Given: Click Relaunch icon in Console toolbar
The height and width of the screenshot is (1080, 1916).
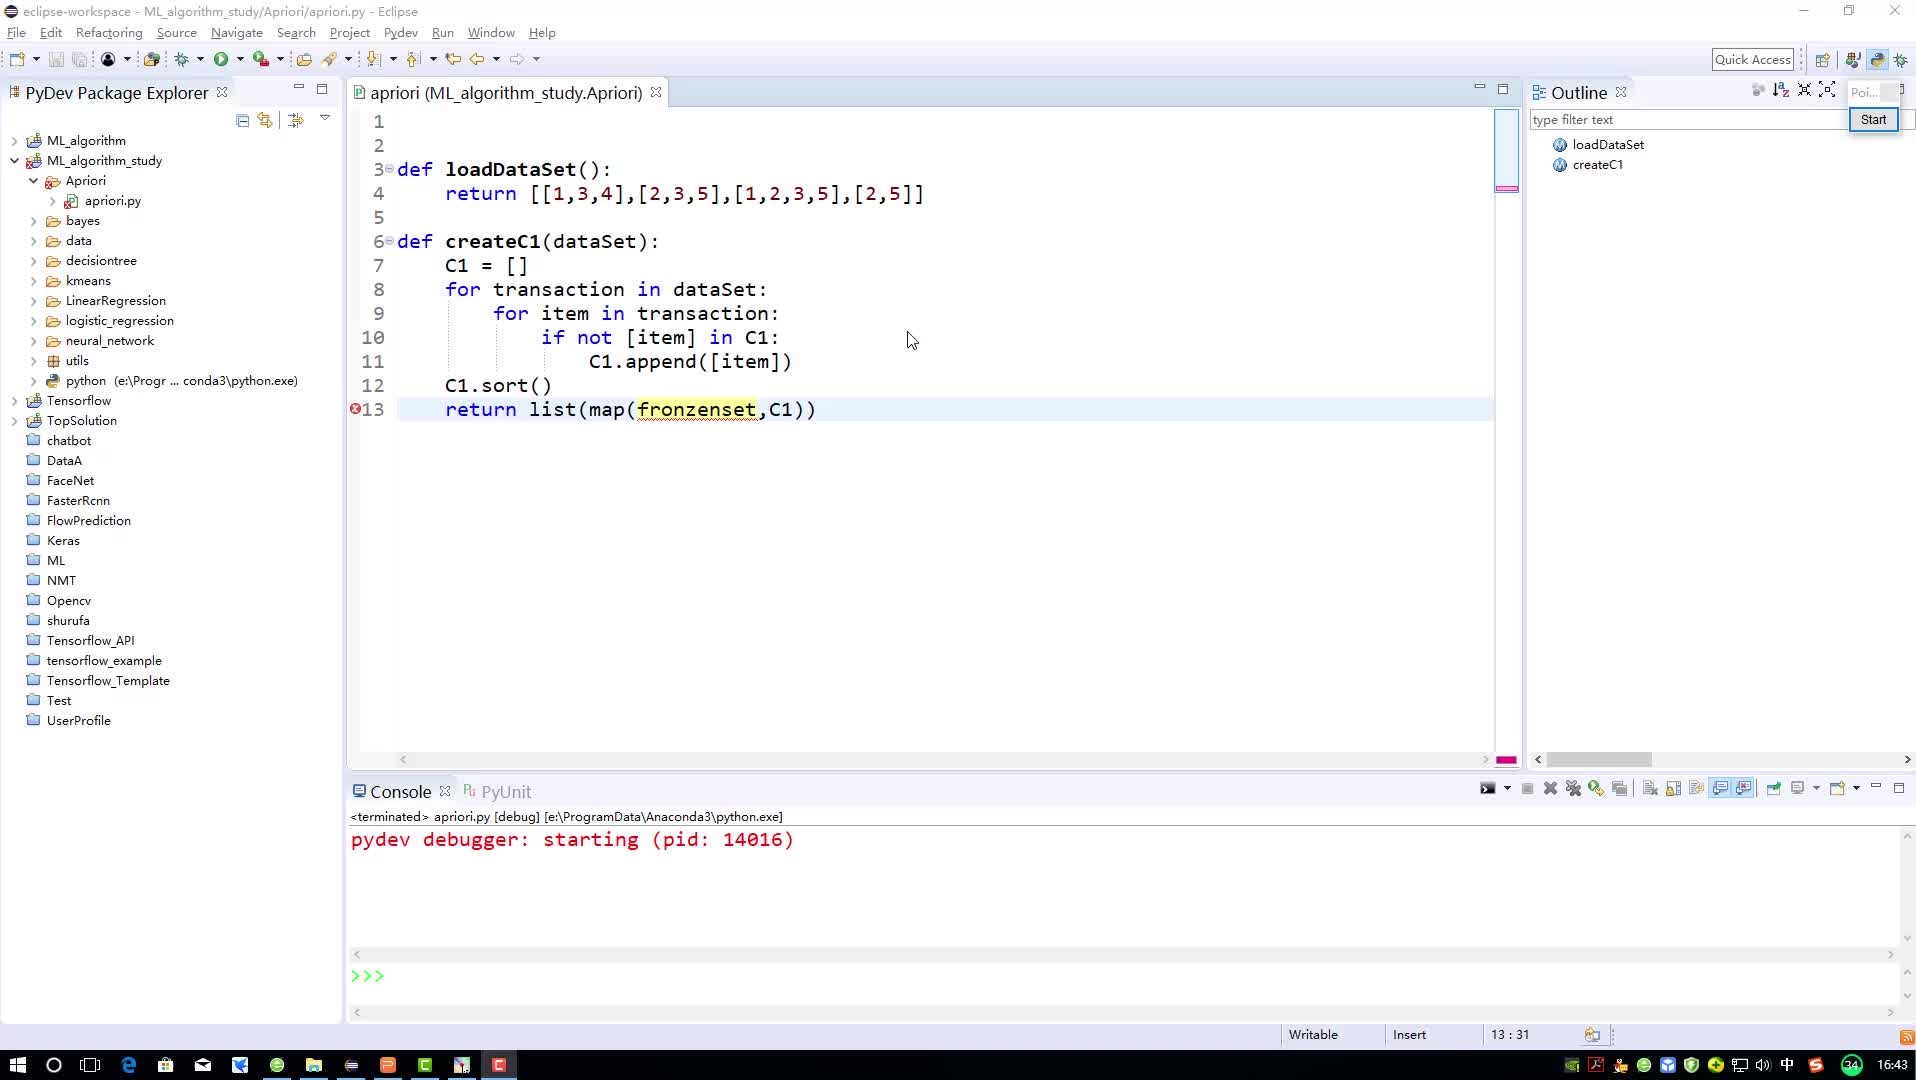Looking at the screenshot, I should pyautogui.click(x=1596, y=788).
